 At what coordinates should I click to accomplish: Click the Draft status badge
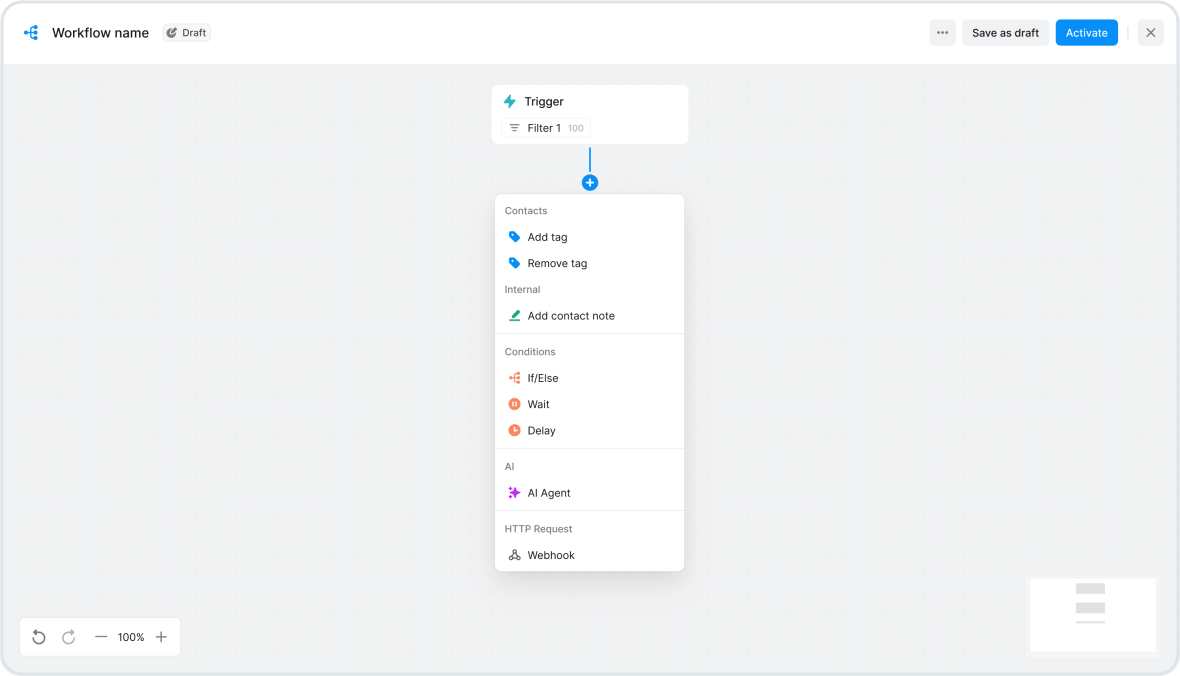coord(186,32)
